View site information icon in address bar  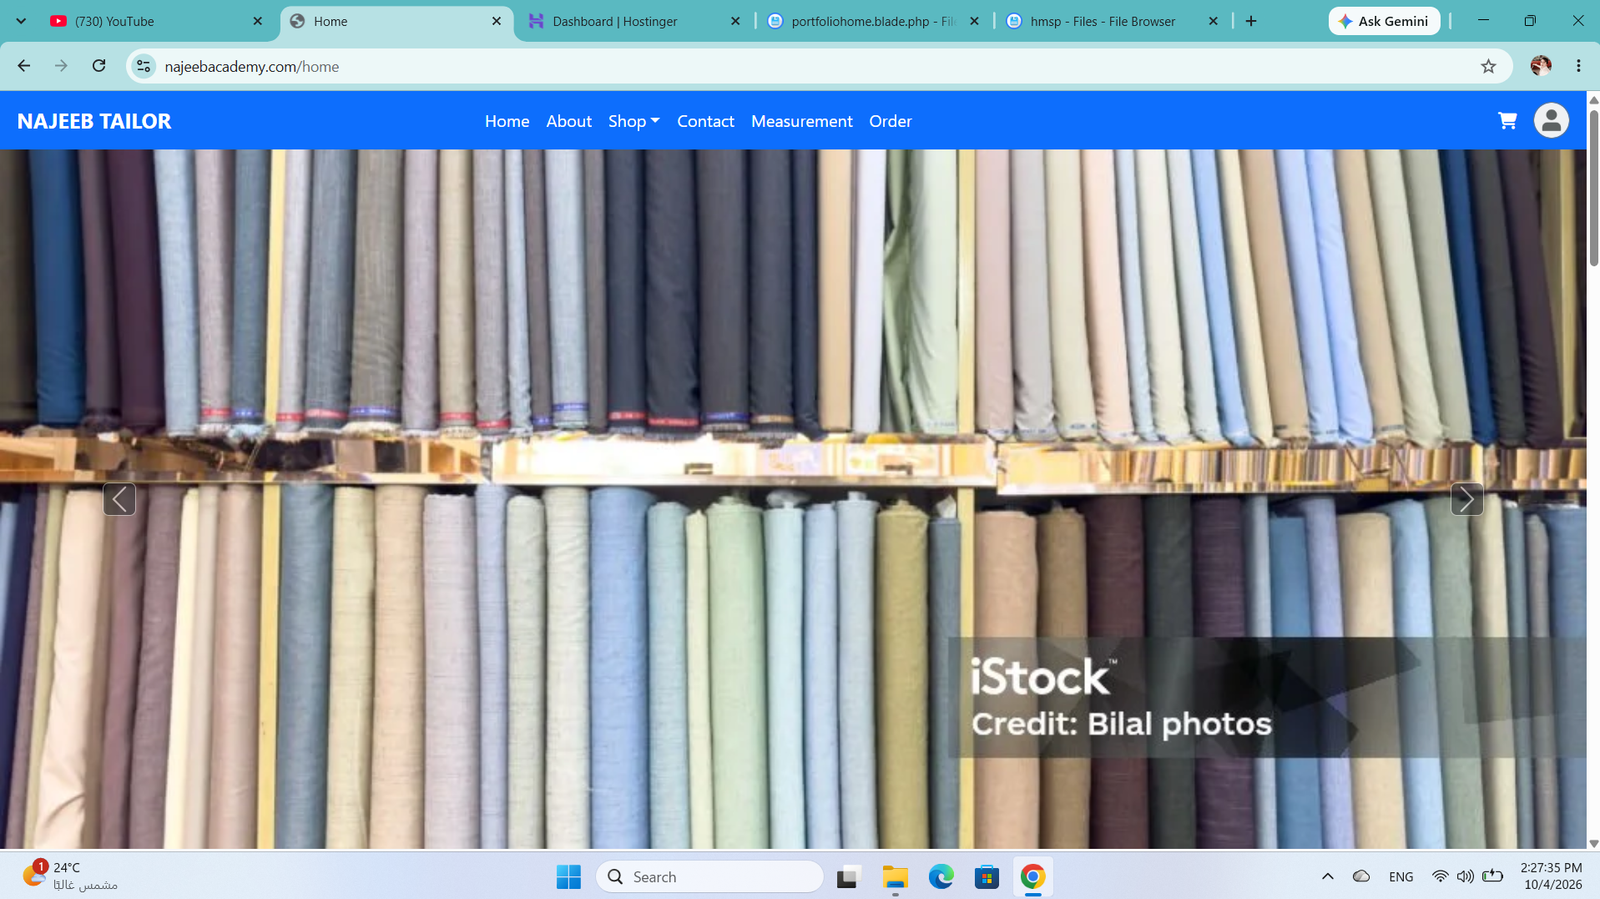pos(144,66)
